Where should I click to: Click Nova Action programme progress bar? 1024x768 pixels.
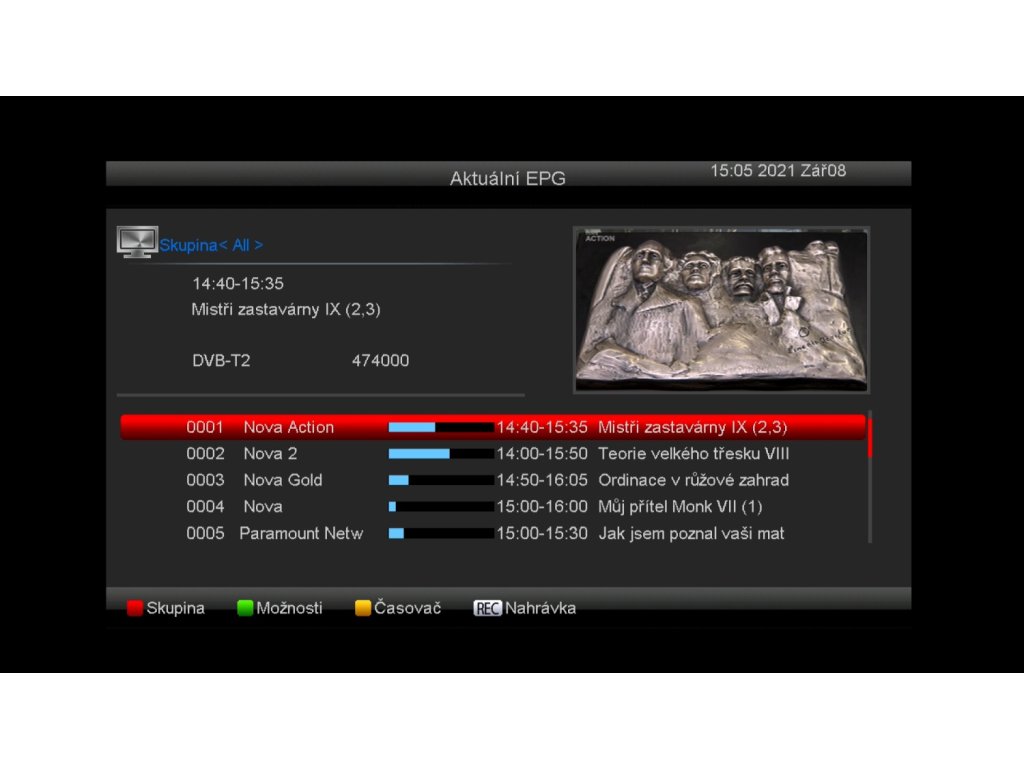(x=441, y=427)
